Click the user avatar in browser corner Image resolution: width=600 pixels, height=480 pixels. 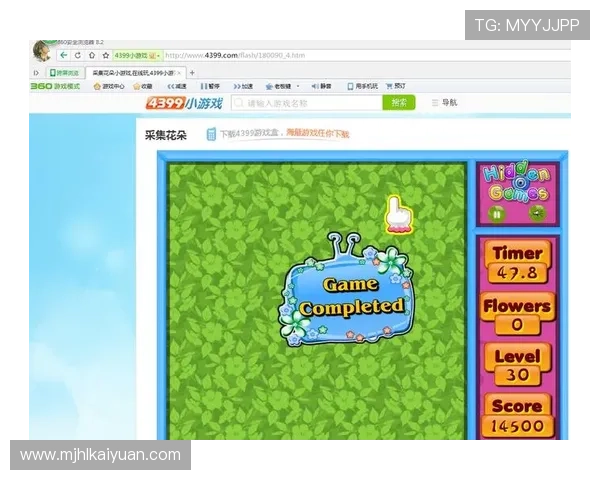pos(41,51)
